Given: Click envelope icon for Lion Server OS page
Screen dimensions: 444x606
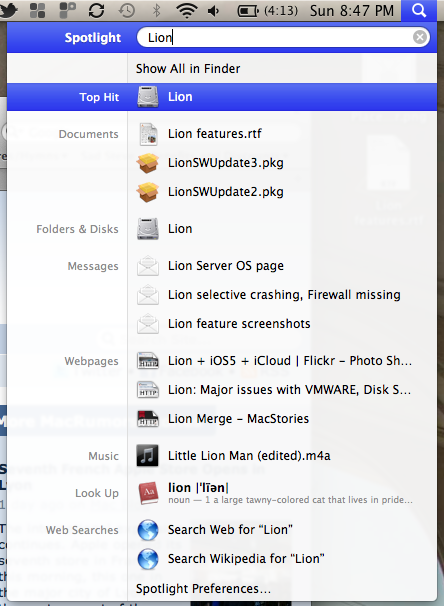Looking at the screenshot, I should (148, 266).
